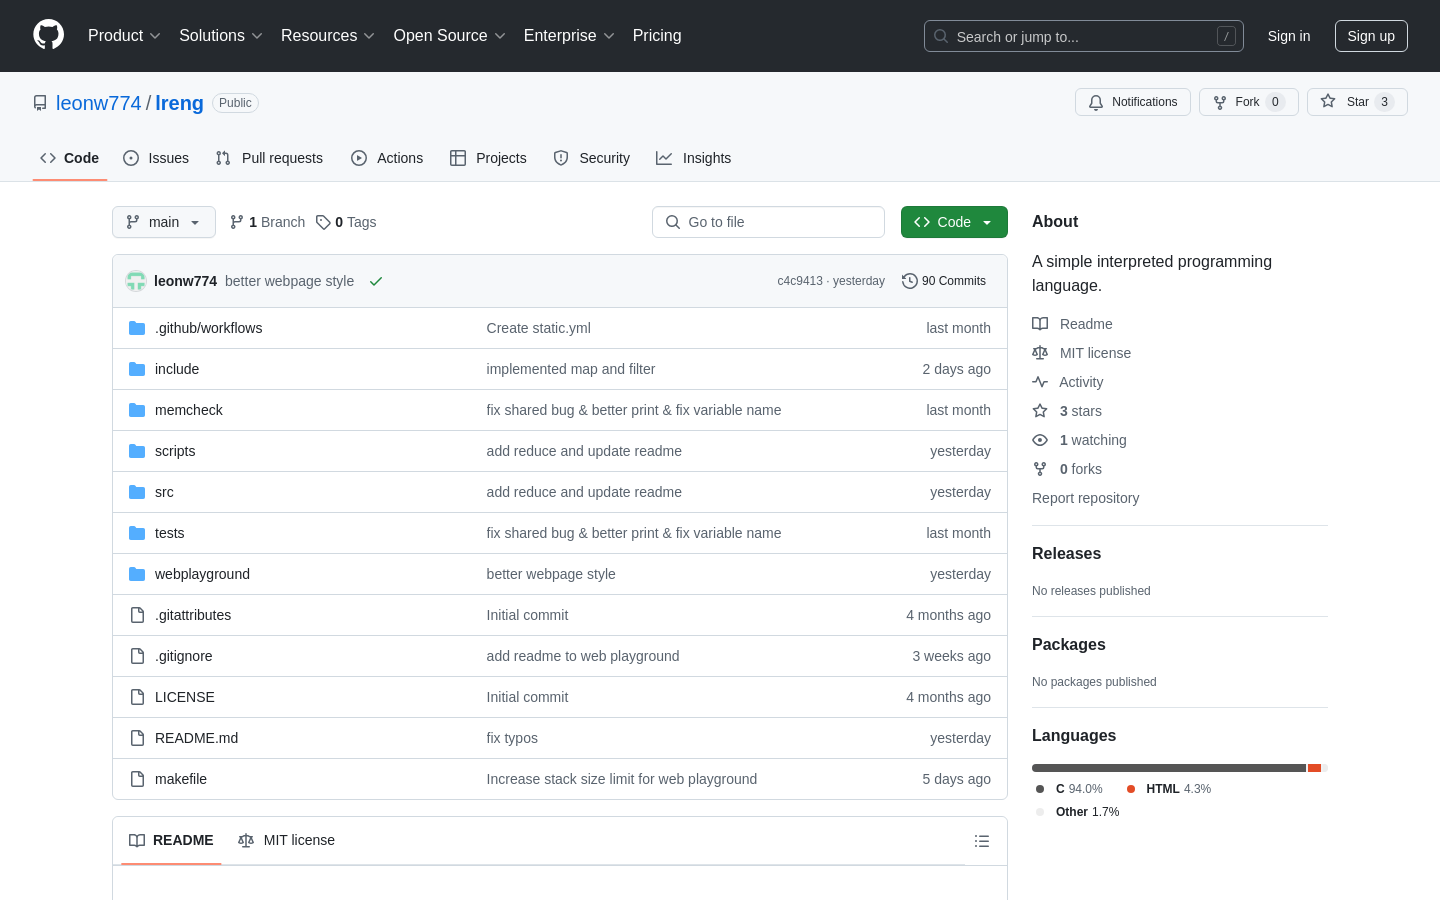Select the README tab in the file viewer
1440x900 pixels.
(171, 840)
